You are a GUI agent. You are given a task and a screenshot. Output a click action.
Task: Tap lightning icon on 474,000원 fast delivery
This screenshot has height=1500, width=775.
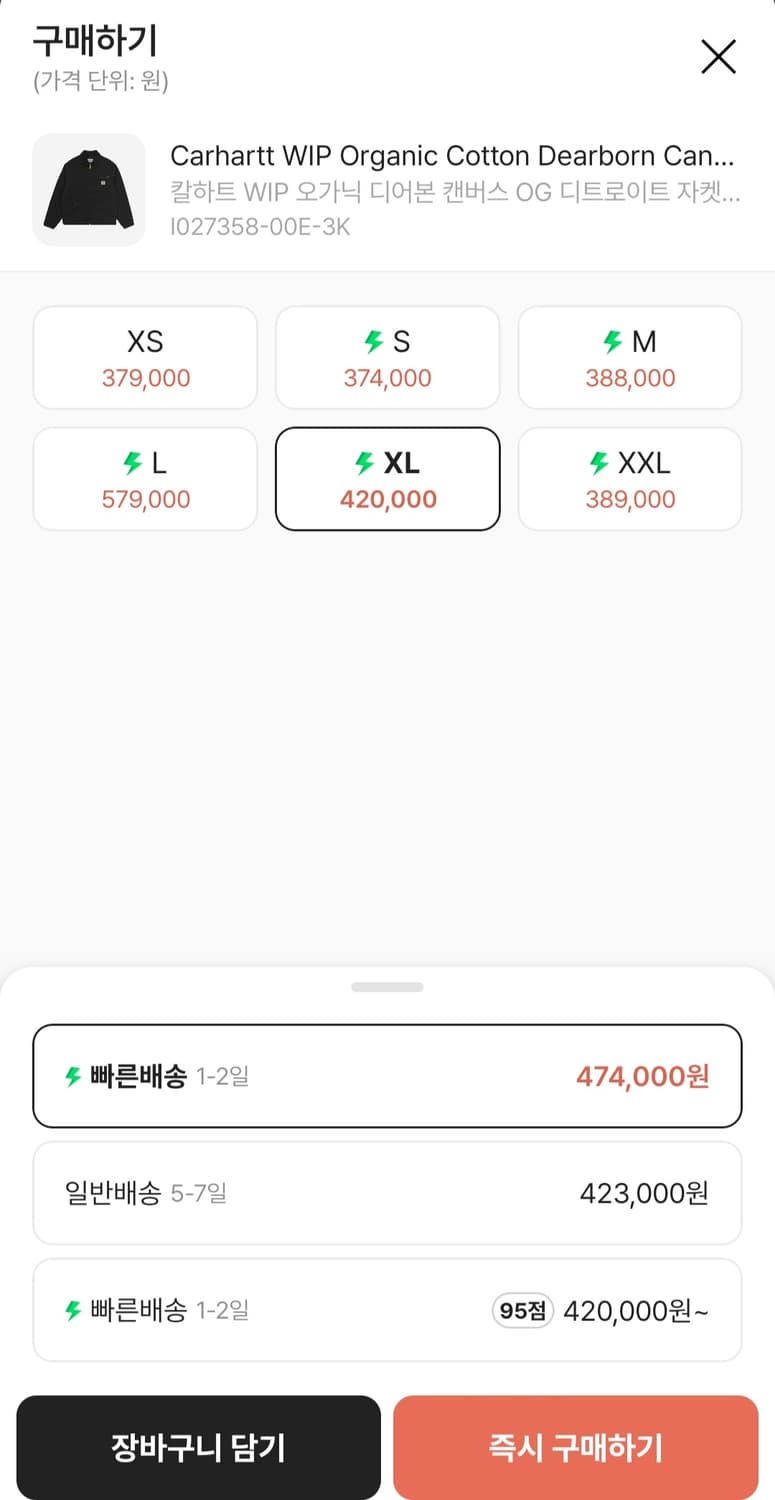point(73,1077)
